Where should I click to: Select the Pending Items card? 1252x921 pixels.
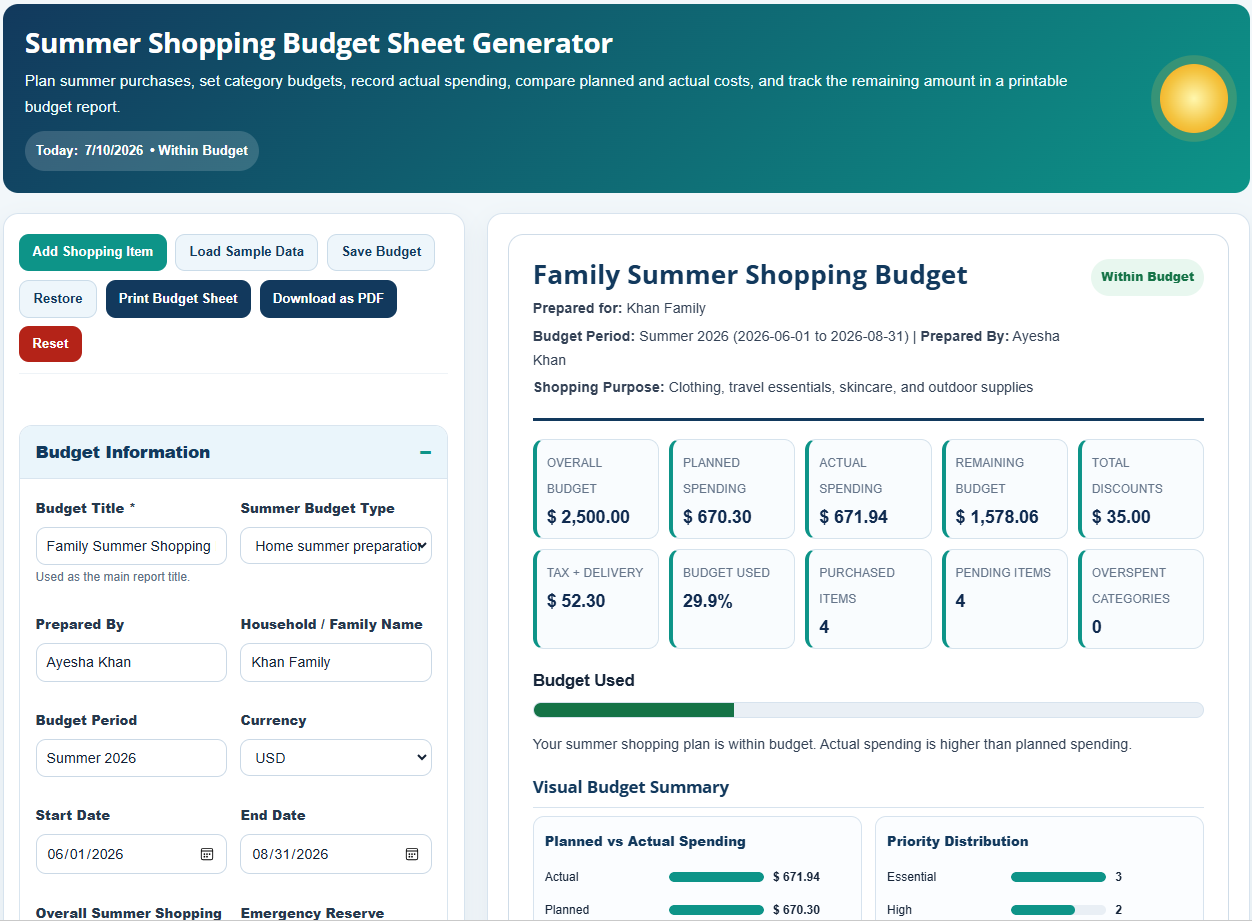[1004, 599]
